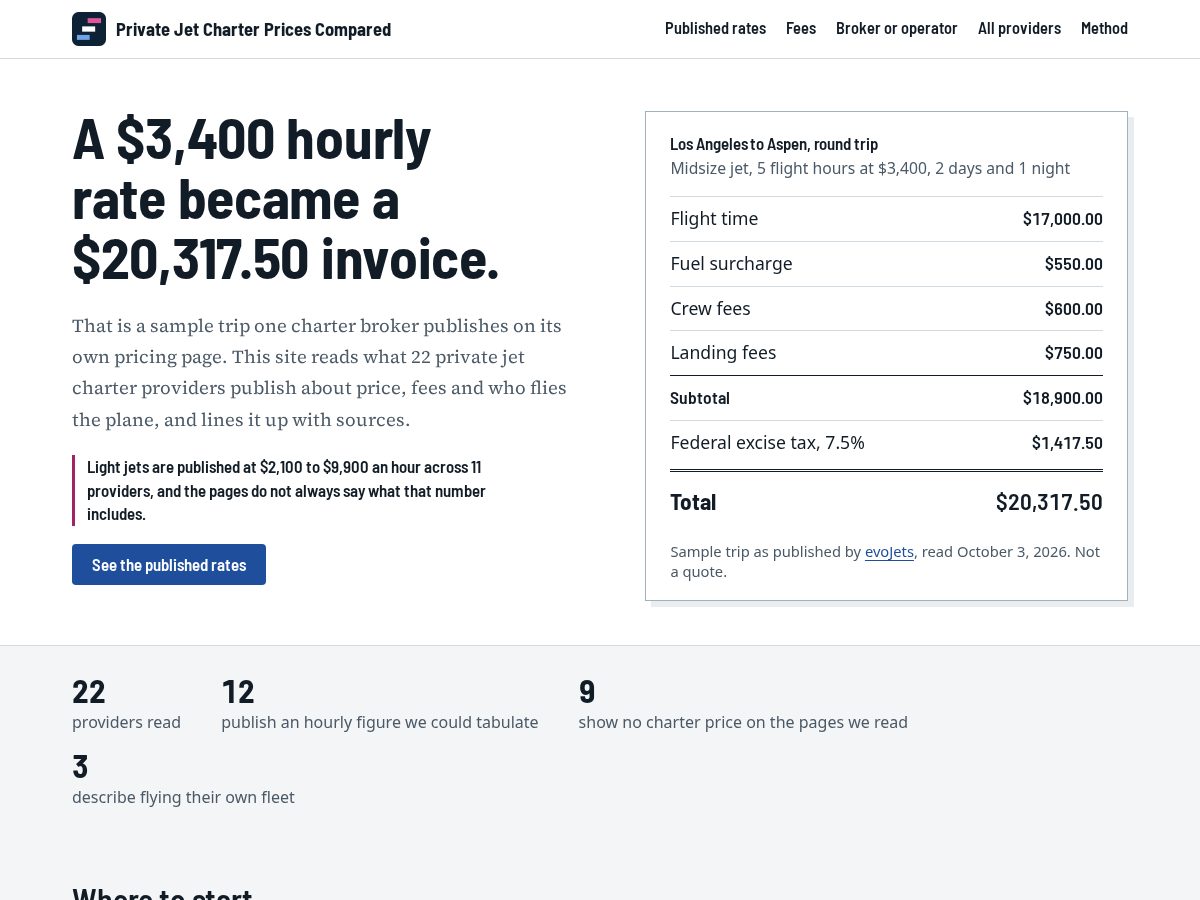Click the Fuel surcharge row label

731,264
